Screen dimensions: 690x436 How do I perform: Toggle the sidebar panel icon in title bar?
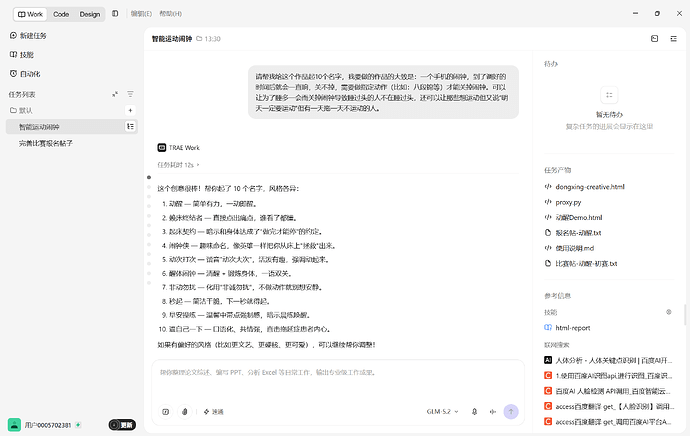115,14
